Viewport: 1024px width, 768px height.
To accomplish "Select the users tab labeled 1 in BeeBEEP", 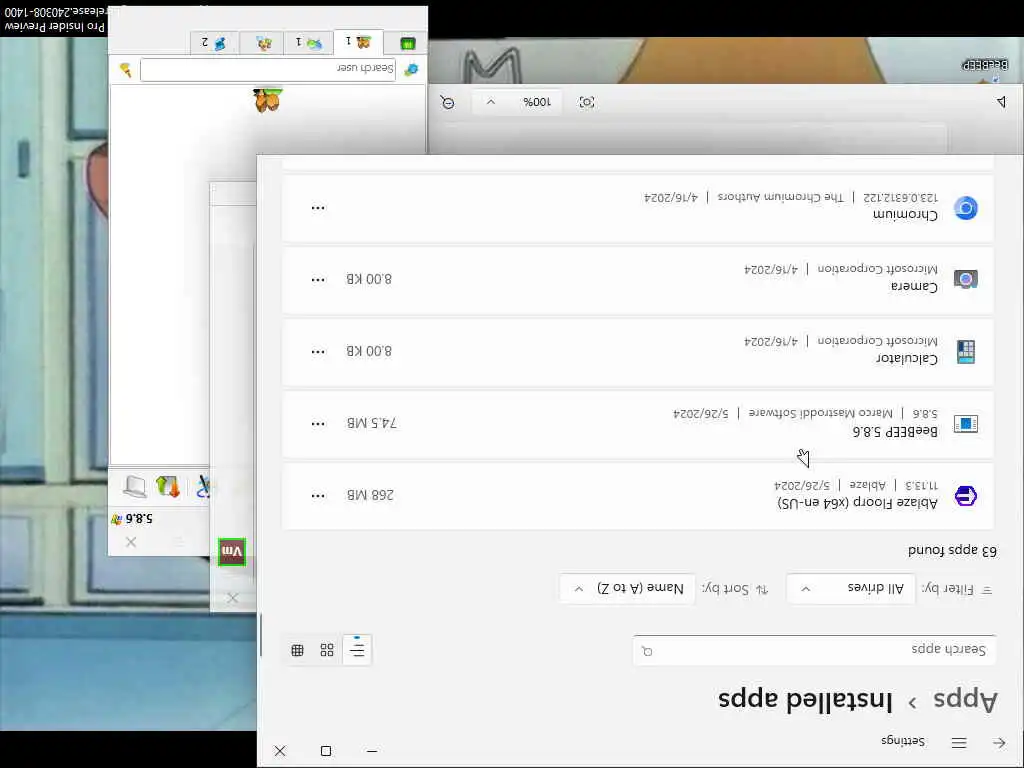I will tap(358, 42).
